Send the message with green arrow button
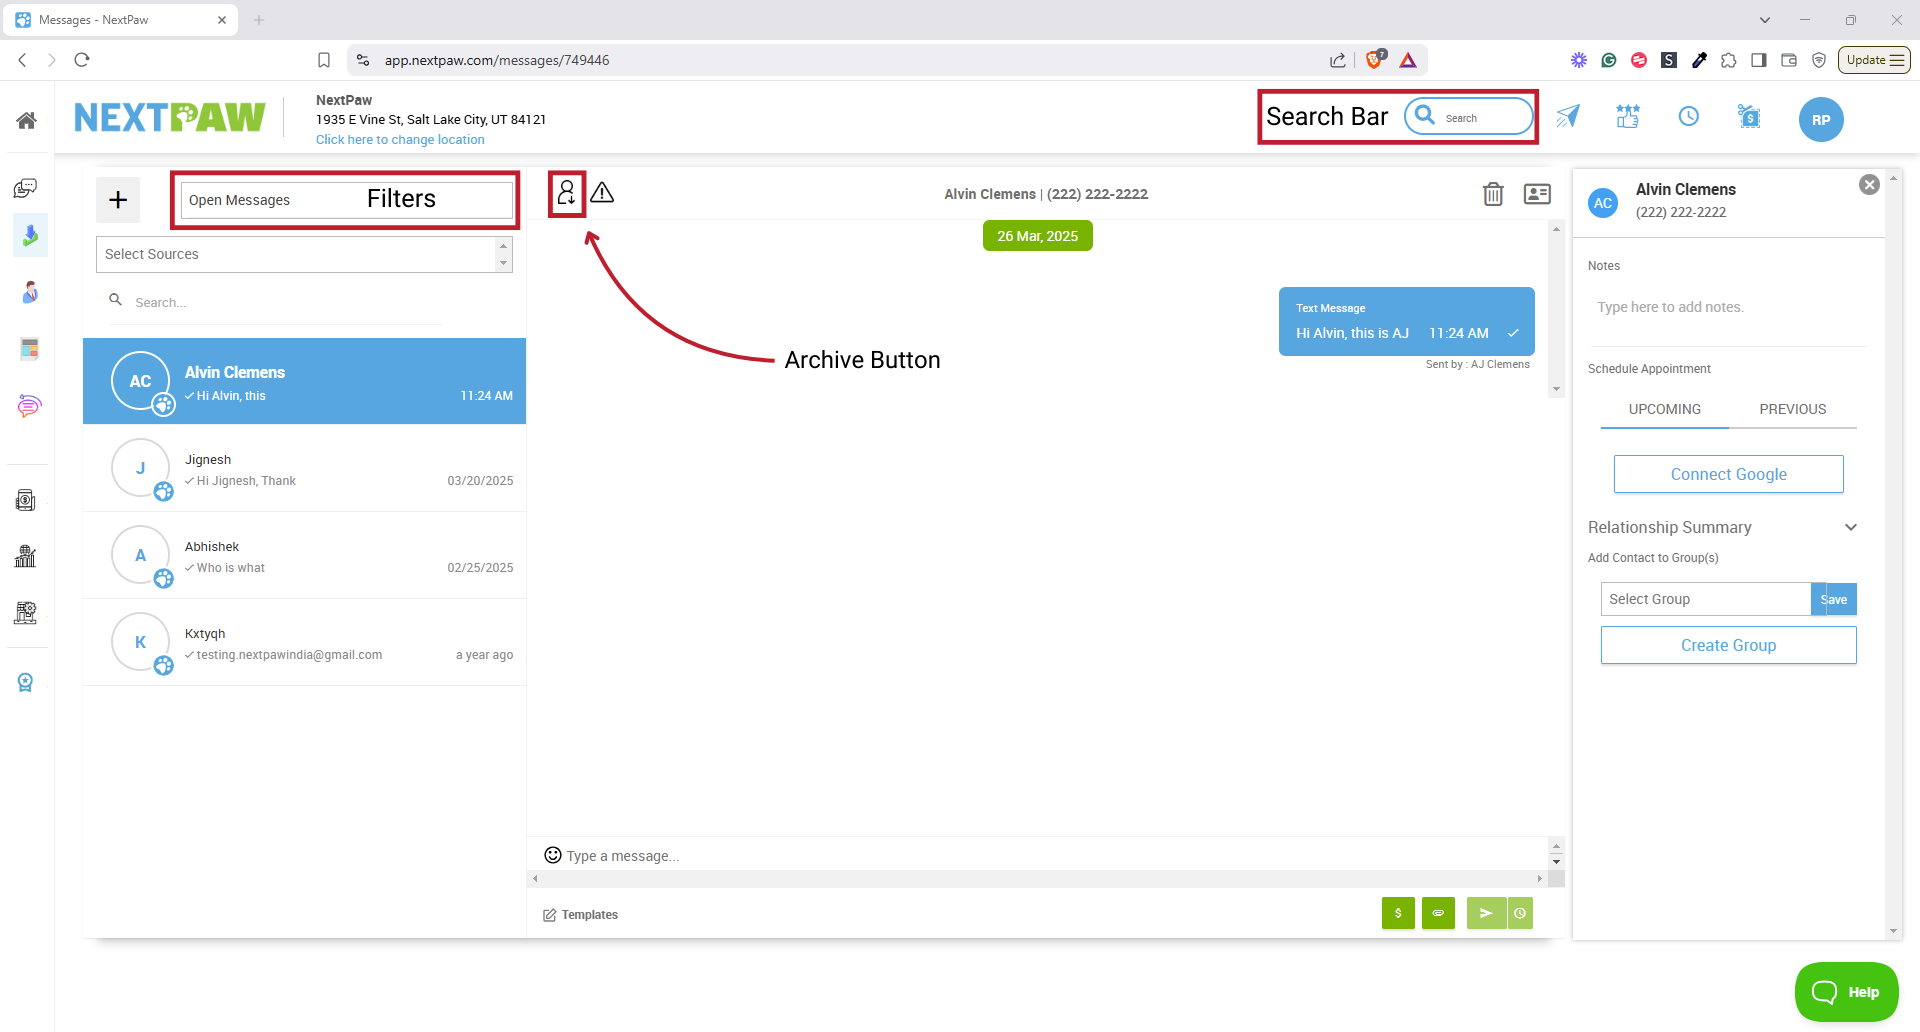The image size is (1920, 1032). [1487, 913]
